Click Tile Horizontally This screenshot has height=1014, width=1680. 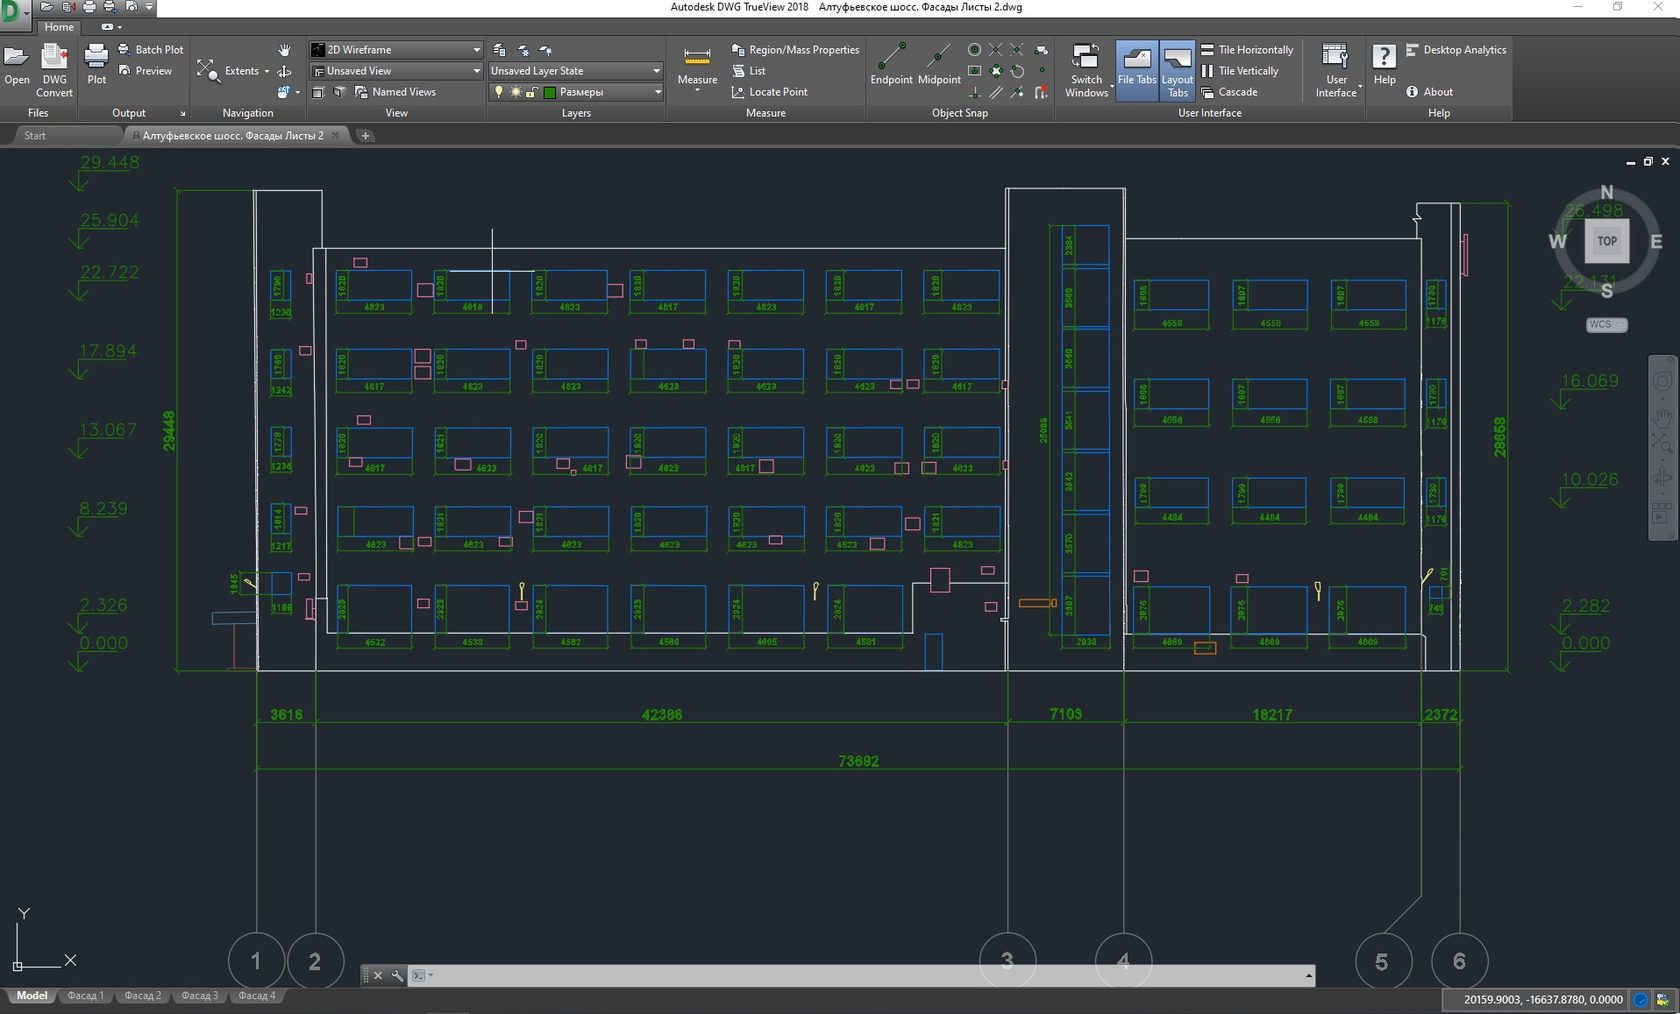coord(1247,50)
